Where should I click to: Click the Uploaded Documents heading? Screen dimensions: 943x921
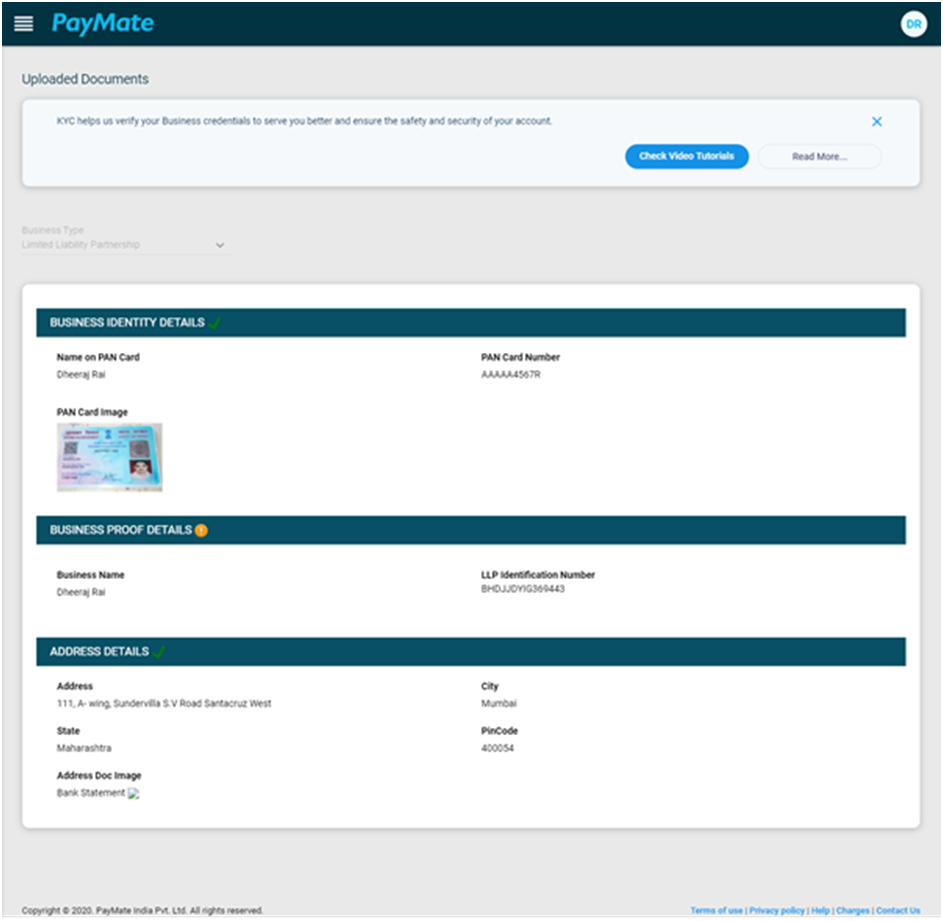coord(85,79)
